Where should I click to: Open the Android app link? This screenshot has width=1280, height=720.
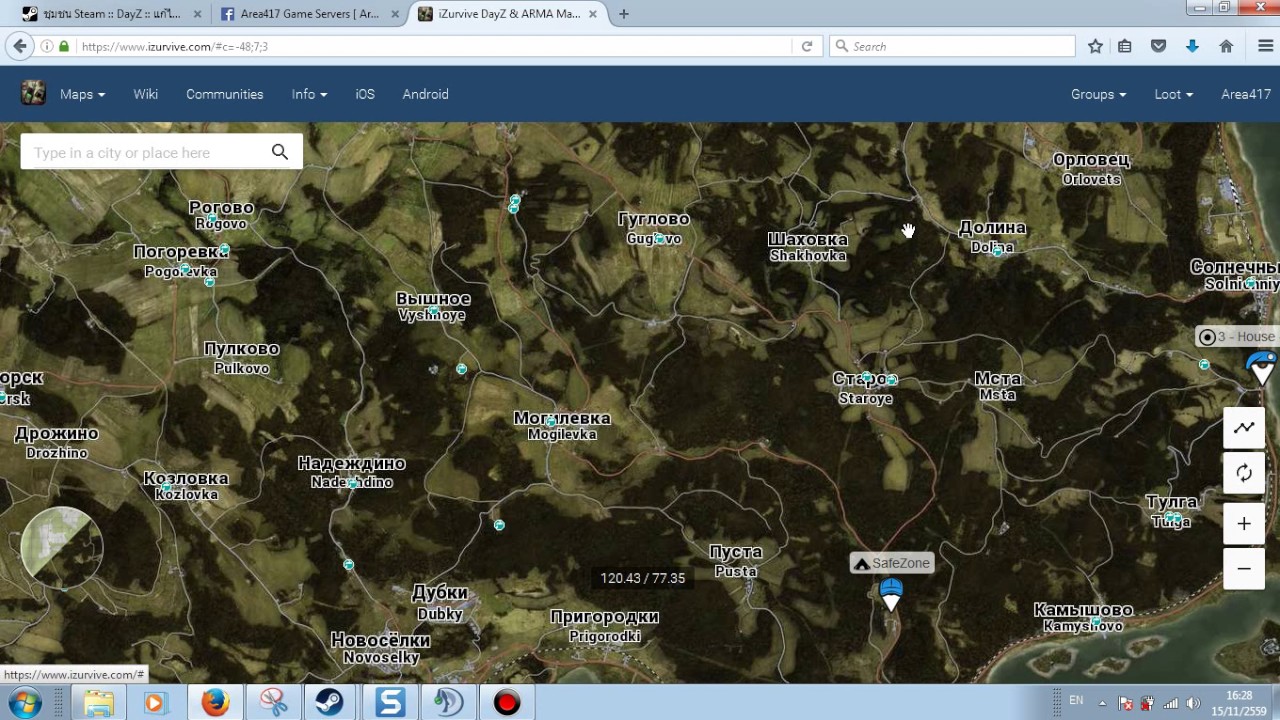click(x=426, y=94)
